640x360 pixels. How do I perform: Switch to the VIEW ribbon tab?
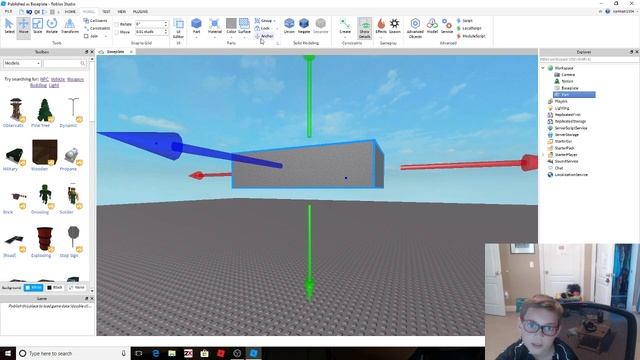tap(122, 11)
